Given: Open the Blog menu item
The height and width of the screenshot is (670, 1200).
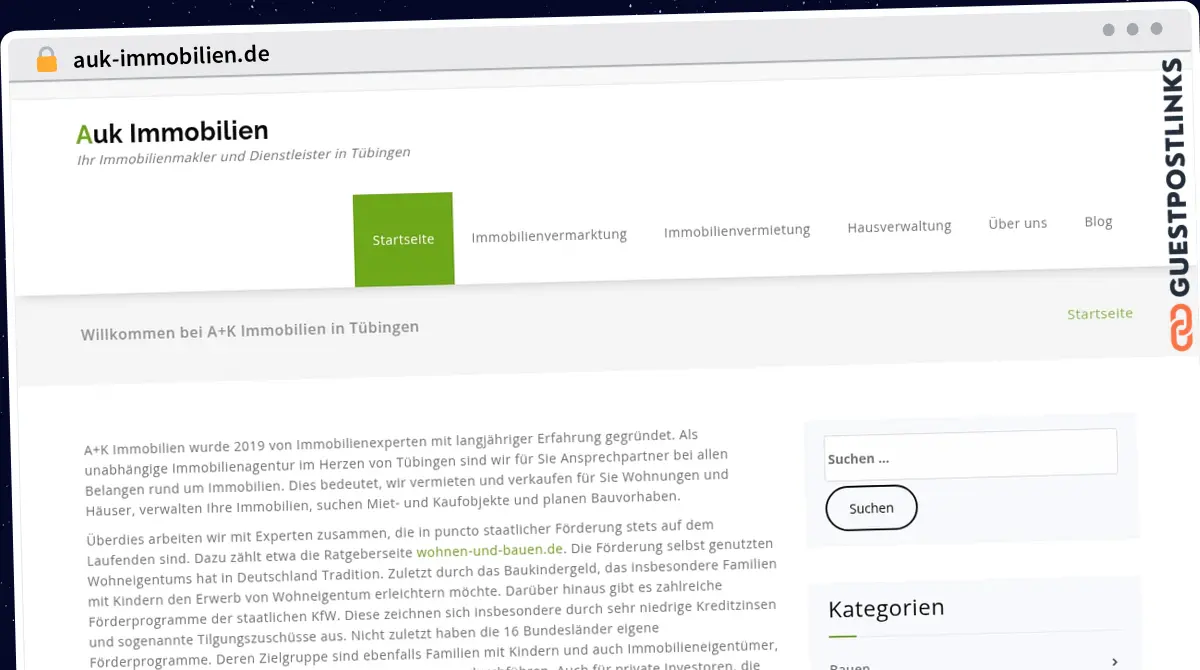Looking at the screenshot, I should [1098, 221].
